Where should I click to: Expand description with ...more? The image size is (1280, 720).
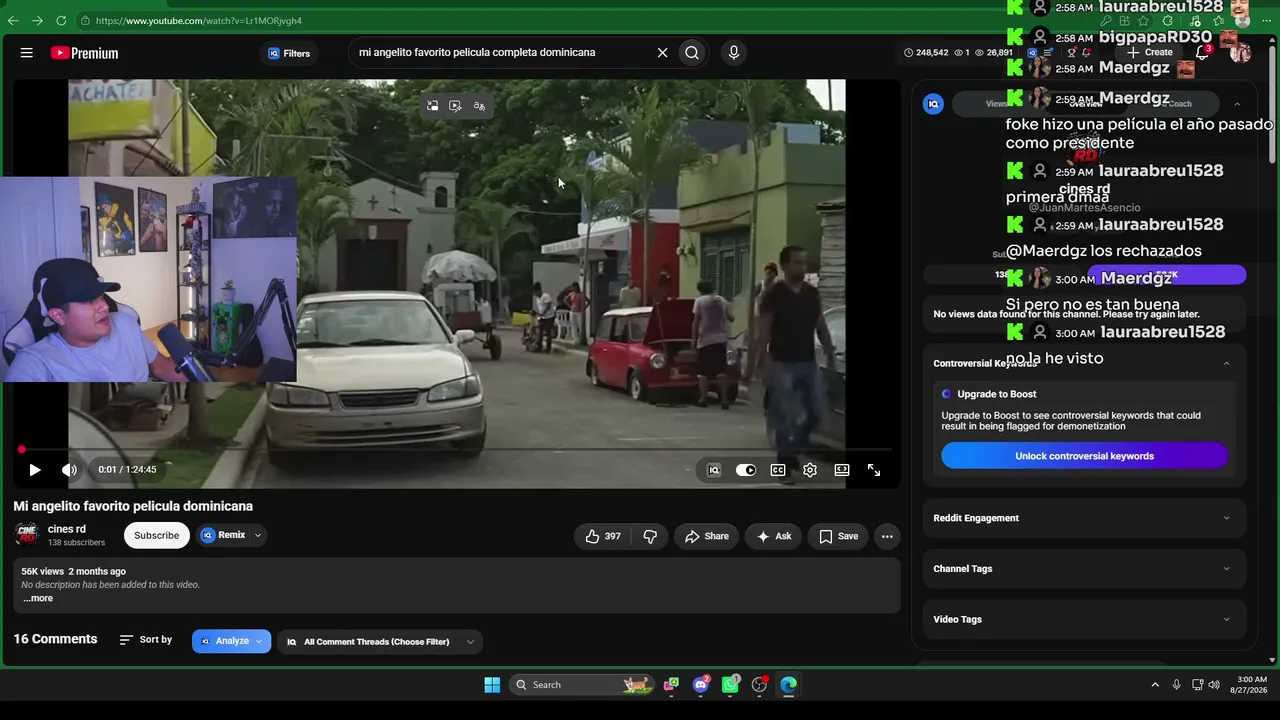38,598
